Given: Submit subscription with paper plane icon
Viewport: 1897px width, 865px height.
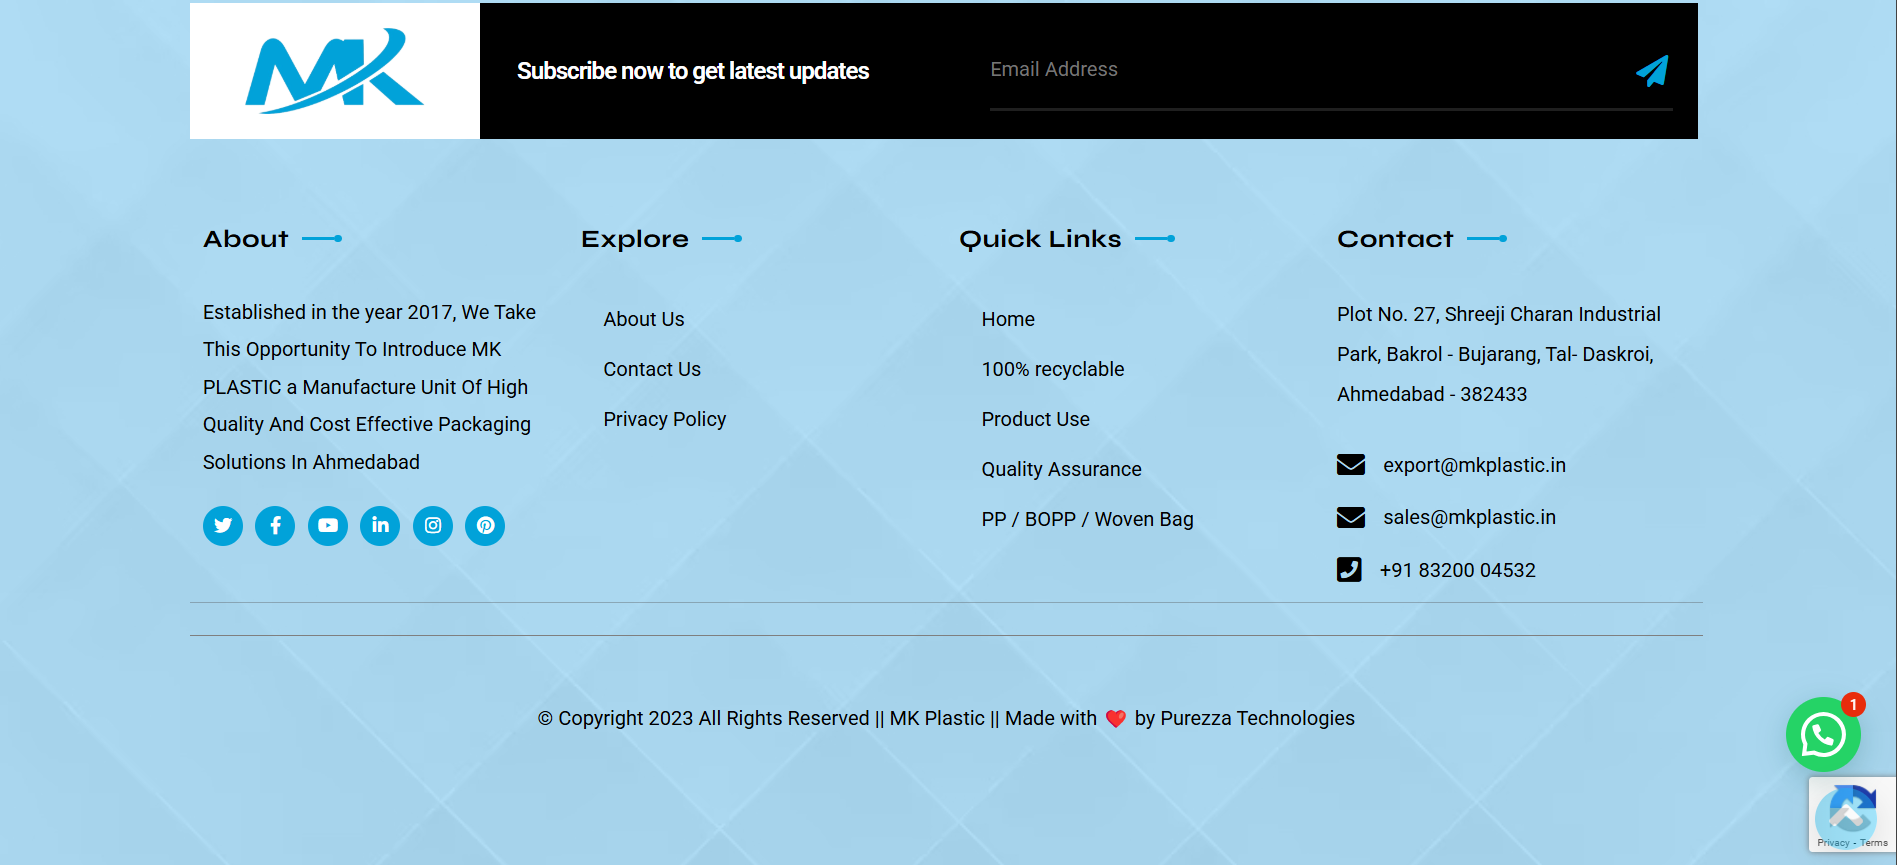Looking at the screenshot, I should tap(1652, 71).
